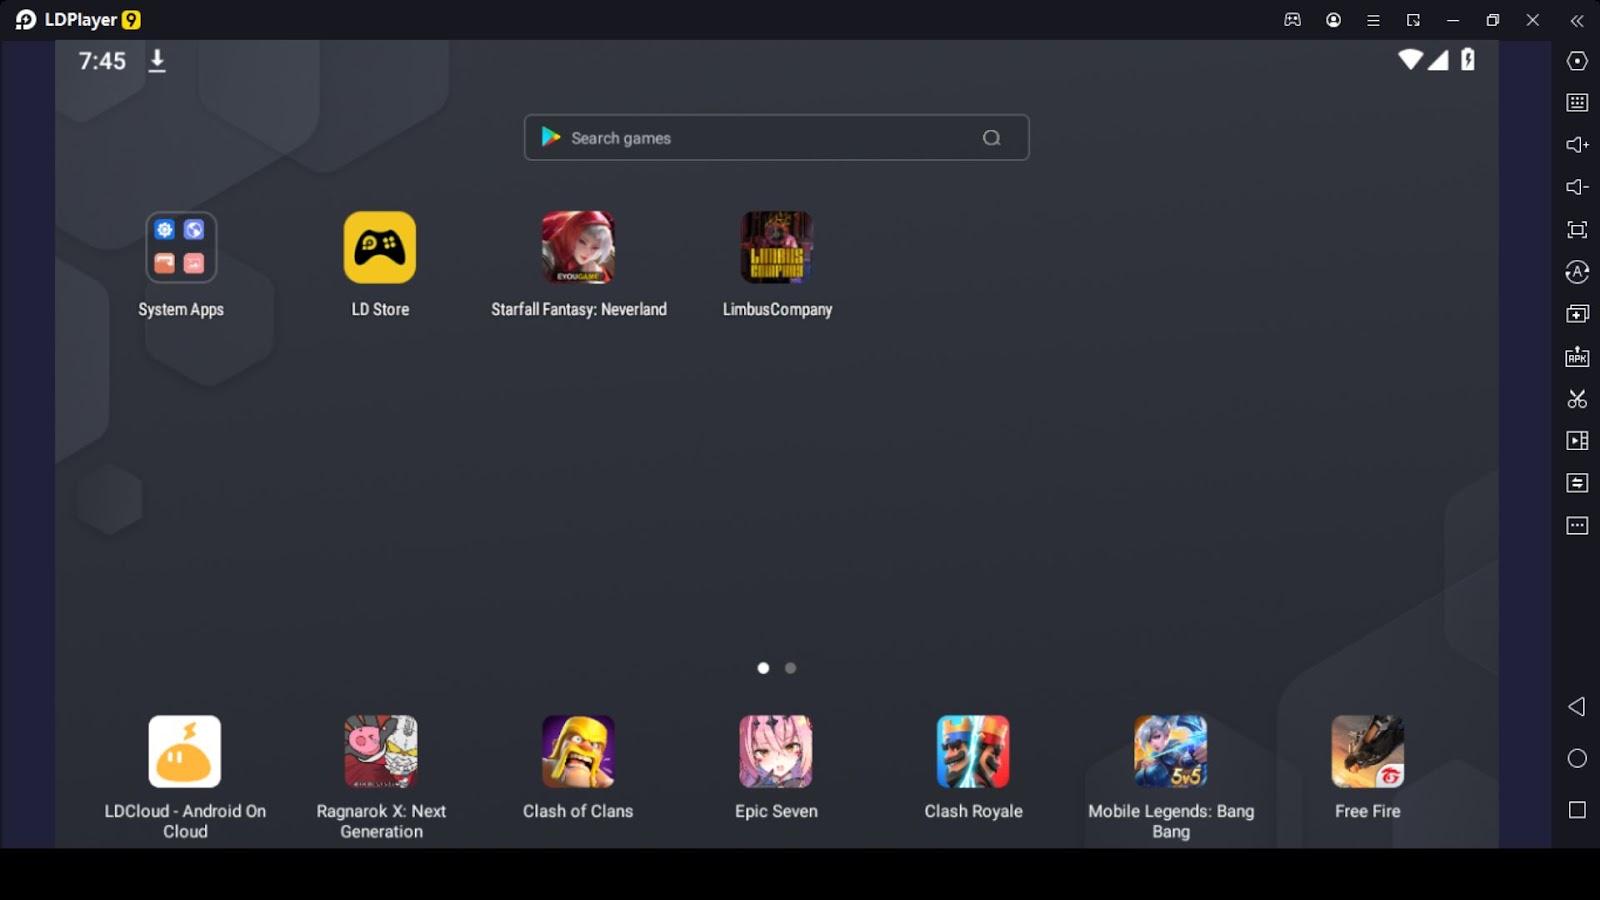The width and height of the screenshot is (1600, 900).
Task: Take a screenshot with scissors icon
Action: coord(1577,399)
